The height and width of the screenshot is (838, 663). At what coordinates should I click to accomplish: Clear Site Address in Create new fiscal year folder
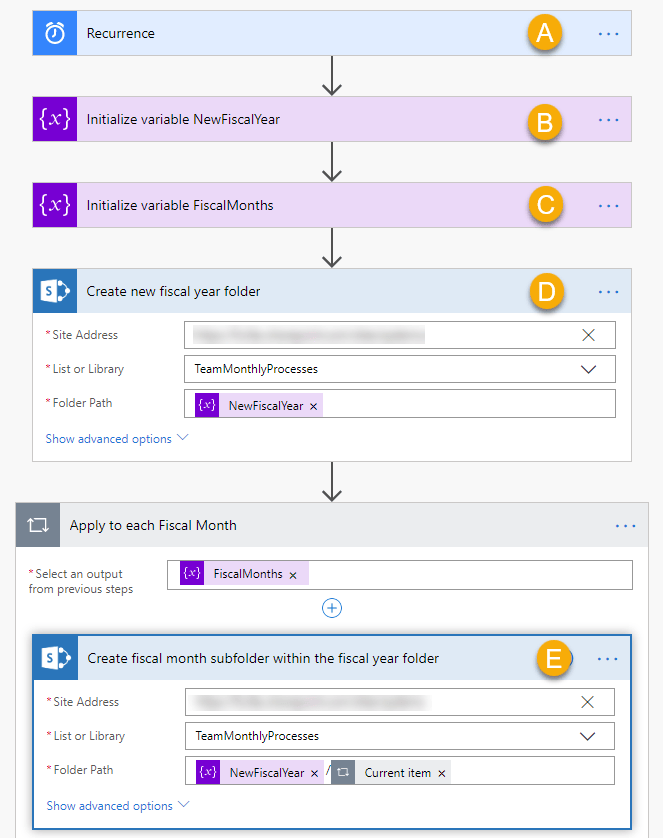588,335
